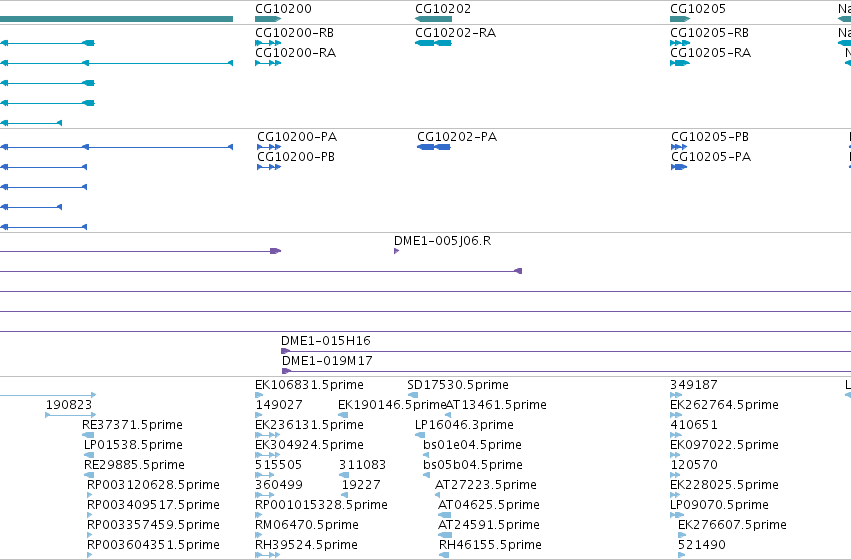The width and height of the screenshot is (851, 560).
Task: Click RM06470.5prime EST label
Action: point(307,525)
